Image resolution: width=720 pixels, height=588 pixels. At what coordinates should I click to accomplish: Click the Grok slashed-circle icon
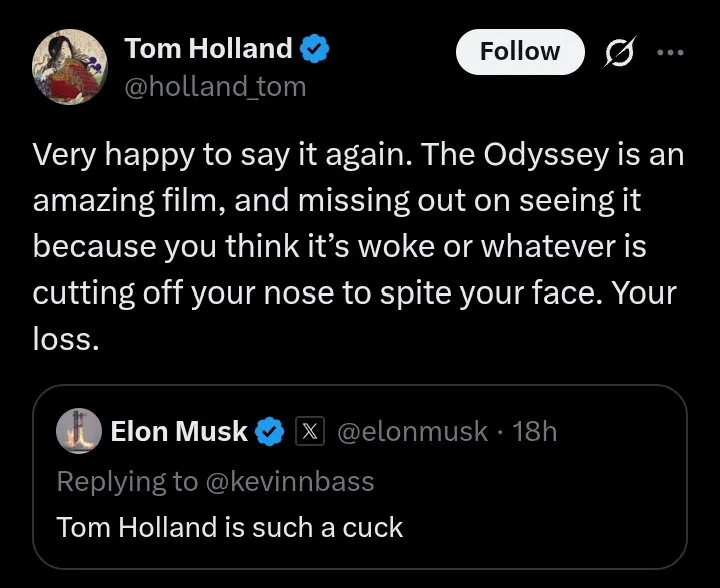(x=621, y=52)
